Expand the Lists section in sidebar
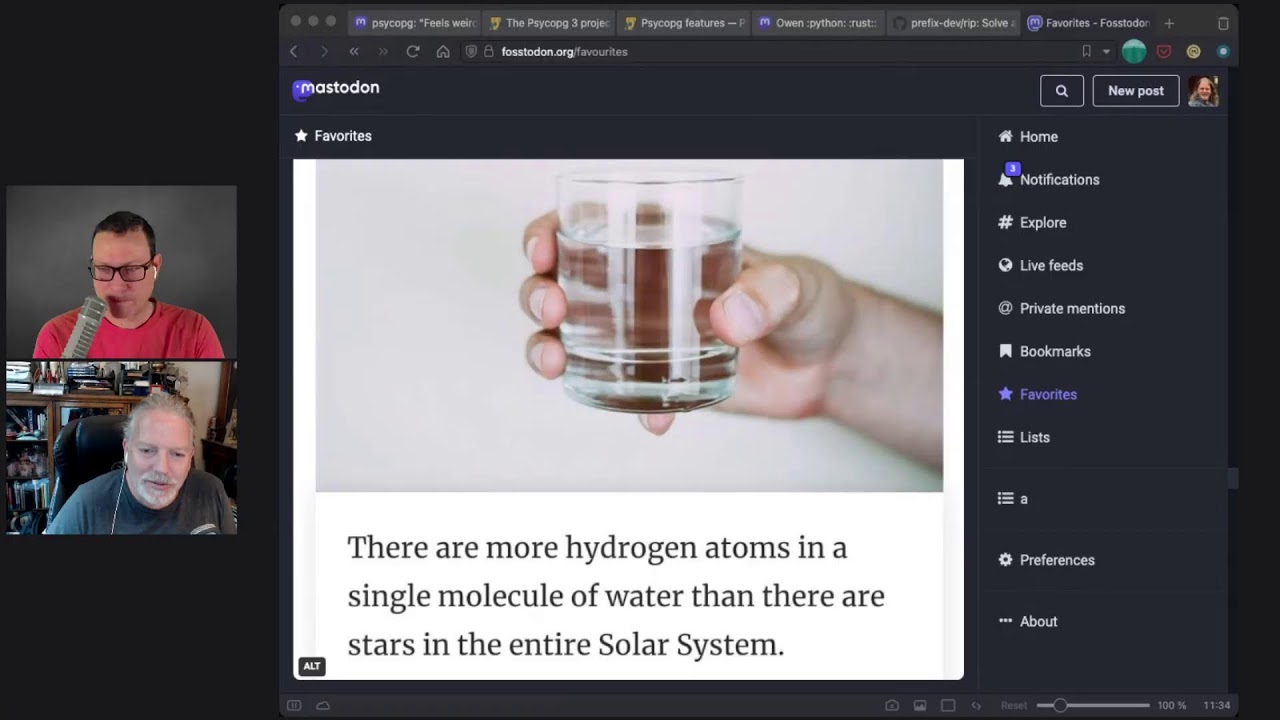The height and width of the screenshot is (720, 1280). tap(1034, 437)
